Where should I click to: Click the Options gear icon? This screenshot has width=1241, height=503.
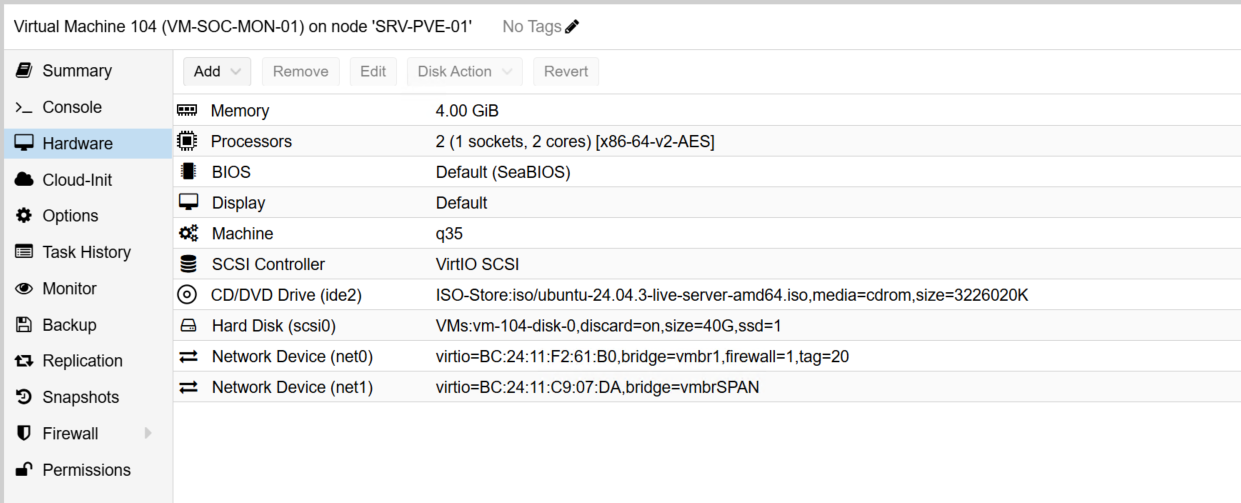tap(24, 216)
